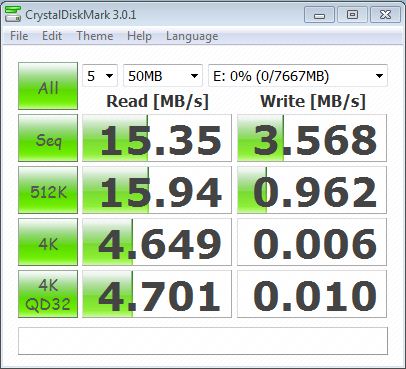The image size is (406, 369).
Task: Open the Help menu
Action: (x=139, y=36)
